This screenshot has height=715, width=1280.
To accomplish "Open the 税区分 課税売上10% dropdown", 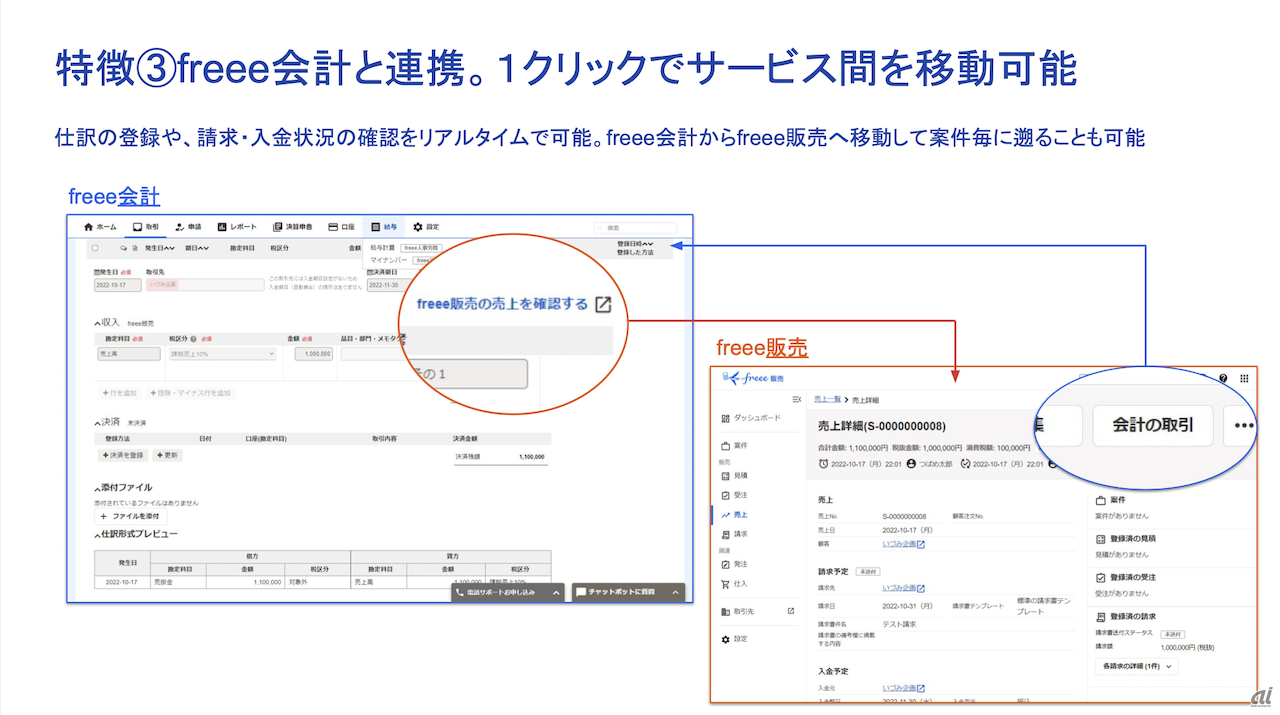I will [222, 354].
